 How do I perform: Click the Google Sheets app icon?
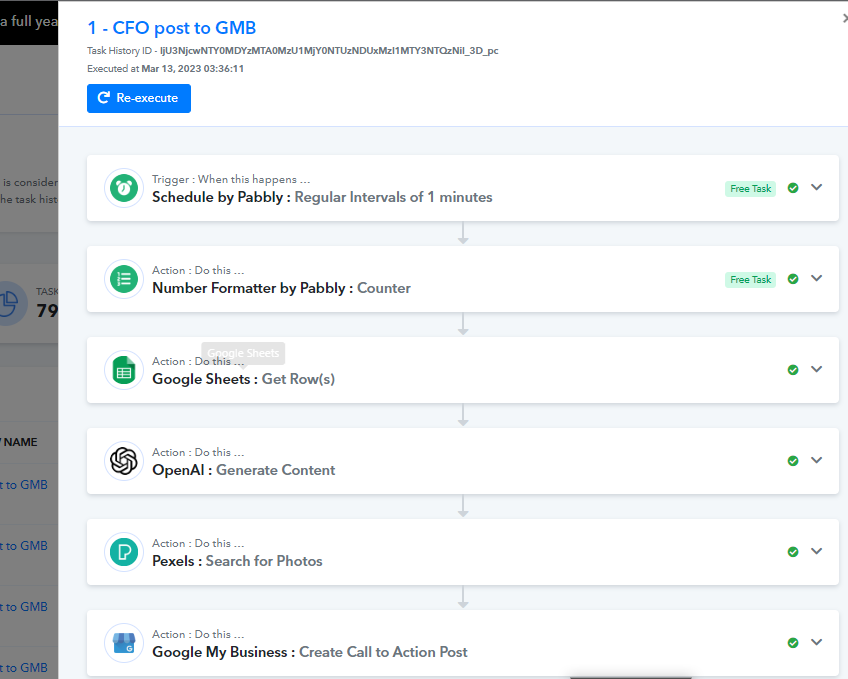pyautogui.click(x=124, y=370)
